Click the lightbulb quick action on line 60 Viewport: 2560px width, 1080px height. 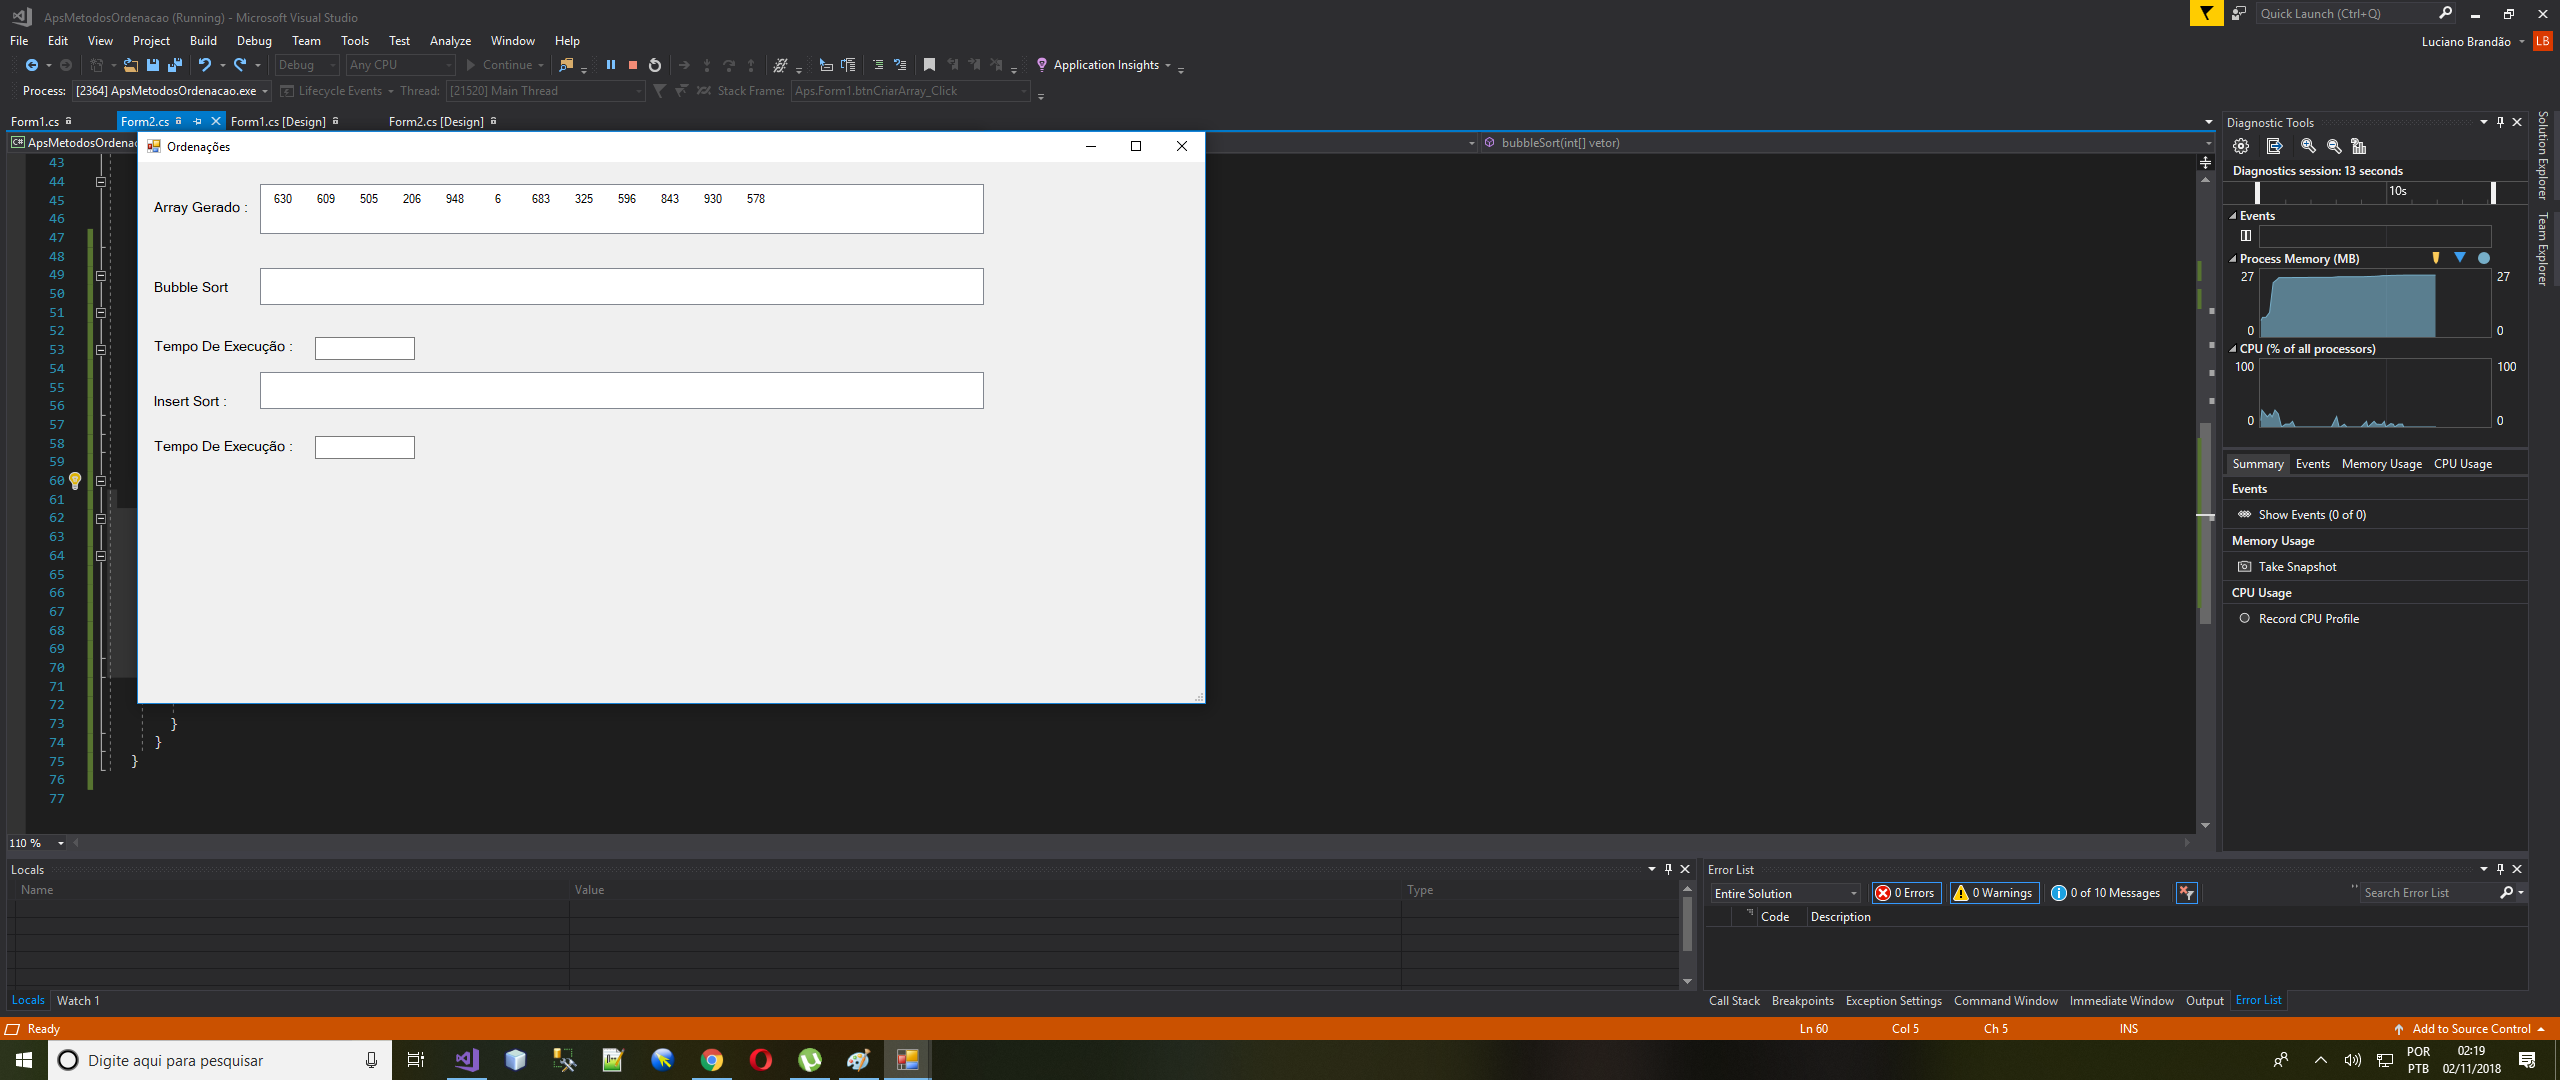pos(75,481)
